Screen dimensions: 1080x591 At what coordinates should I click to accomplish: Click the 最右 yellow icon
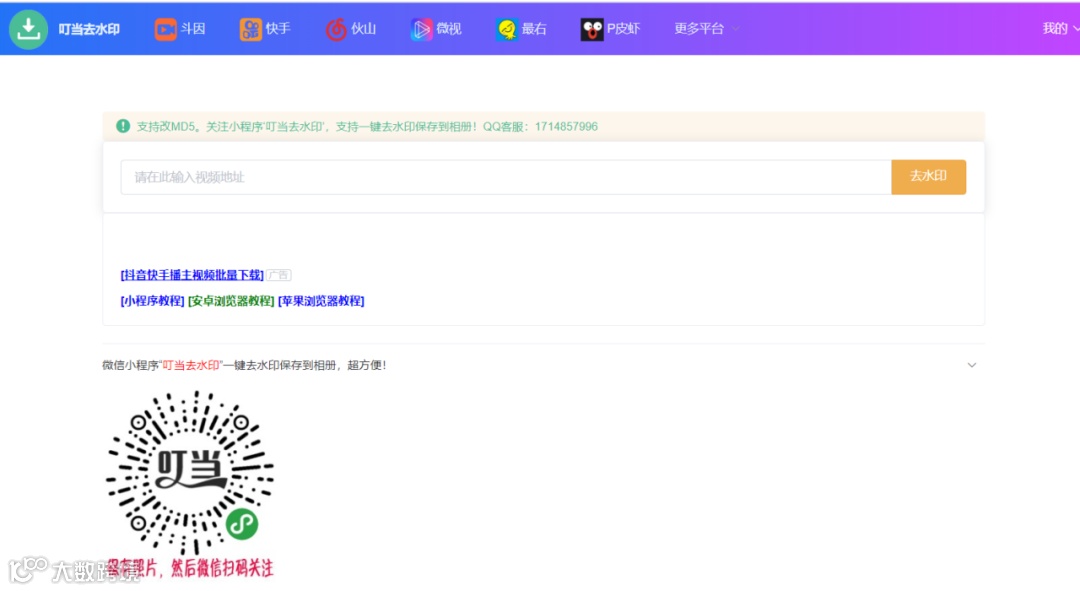pos(507,29)
